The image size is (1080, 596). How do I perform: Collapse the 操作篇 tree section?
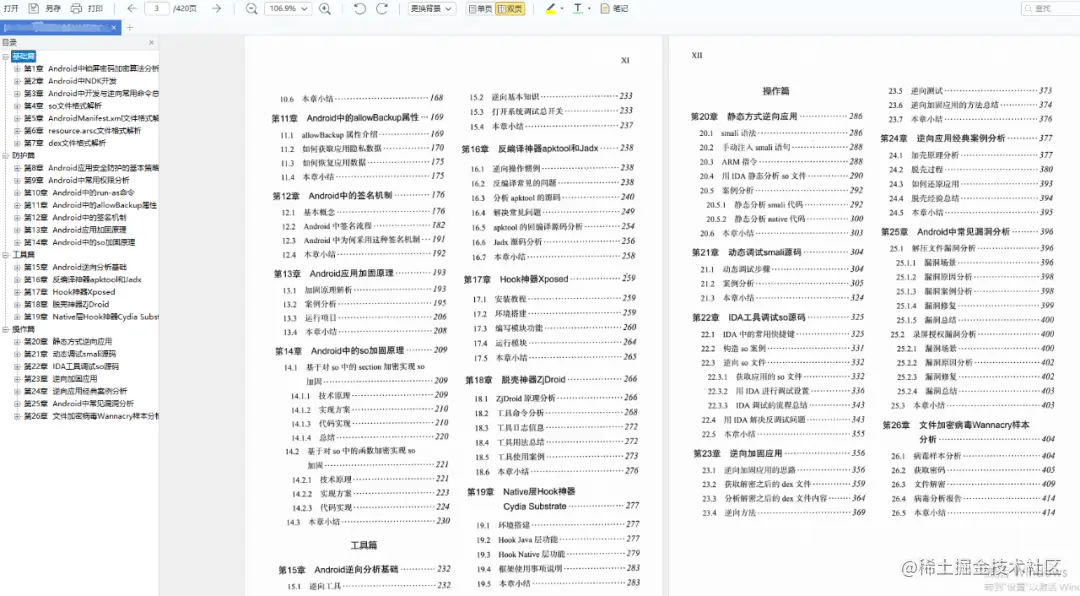click(x=6, y=329)
